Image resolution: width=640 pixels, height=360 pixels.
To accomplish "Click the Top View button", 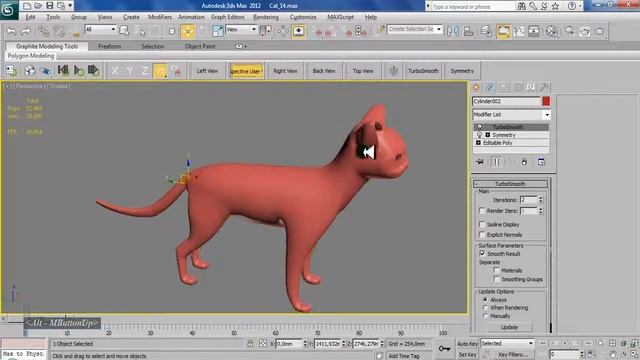I will pyautogui.click(x=363, y=71).
